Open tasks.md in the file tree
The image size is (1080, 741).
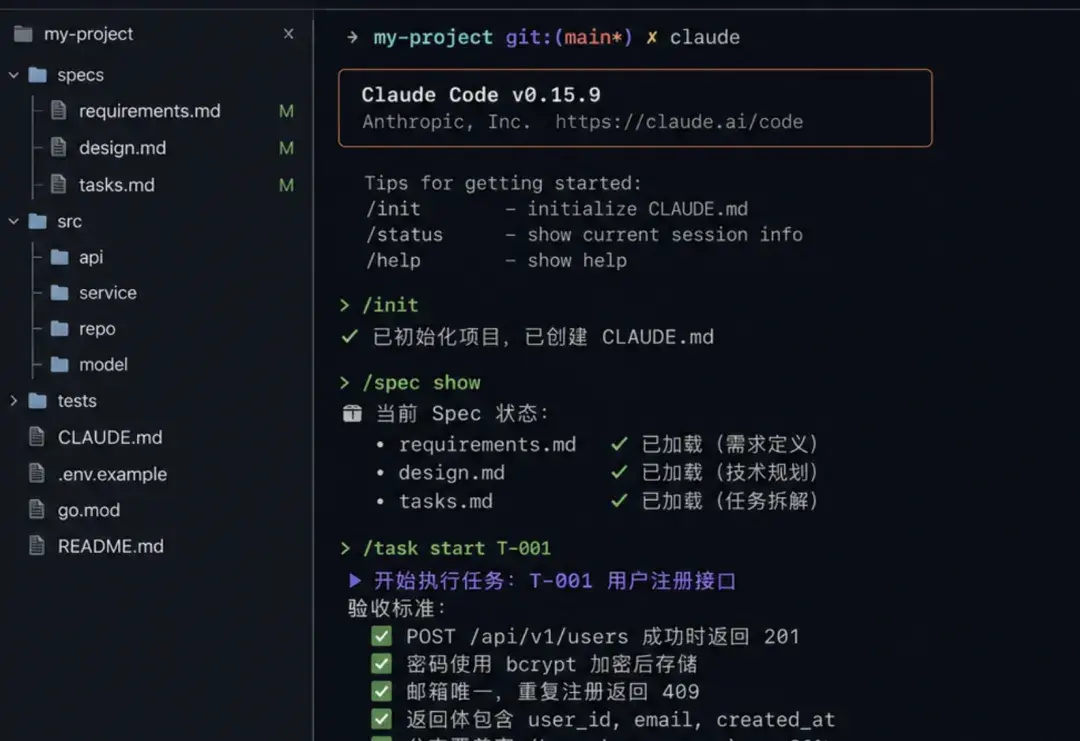tap(116, 185)
